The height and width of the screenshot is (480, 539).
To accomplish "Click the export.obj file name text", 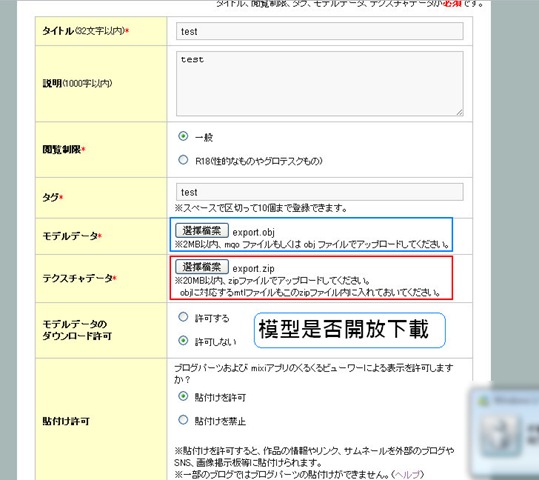I will tap(253, 232).
